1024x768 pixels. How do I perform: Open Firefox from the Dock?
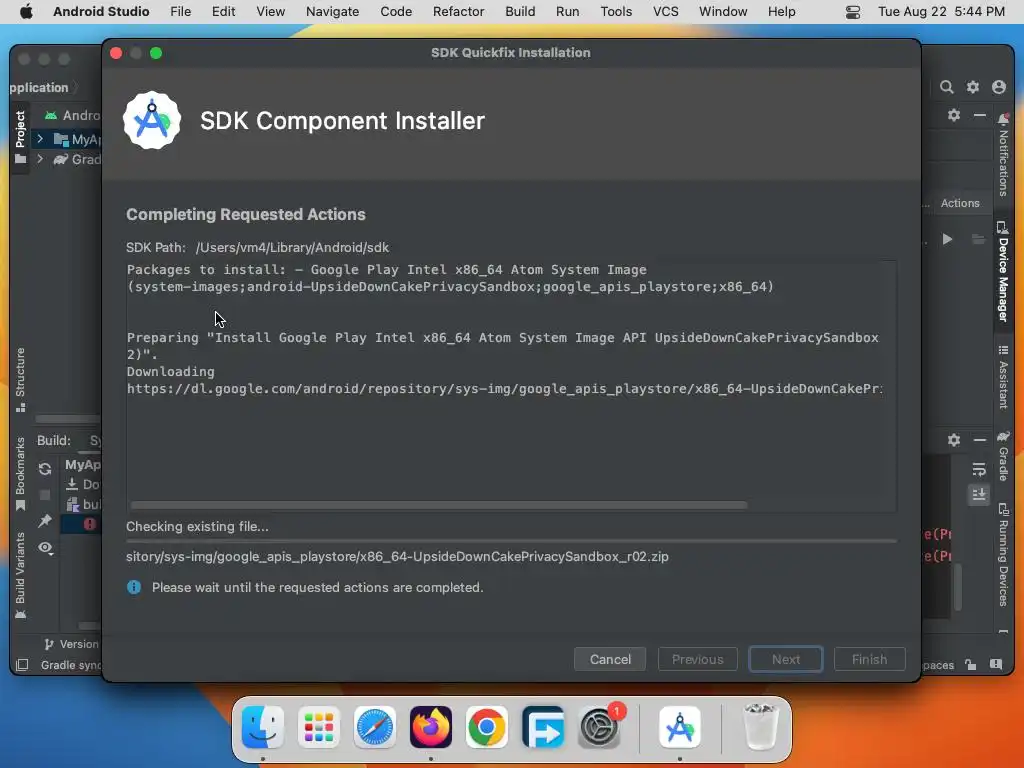tap(431, 727)
